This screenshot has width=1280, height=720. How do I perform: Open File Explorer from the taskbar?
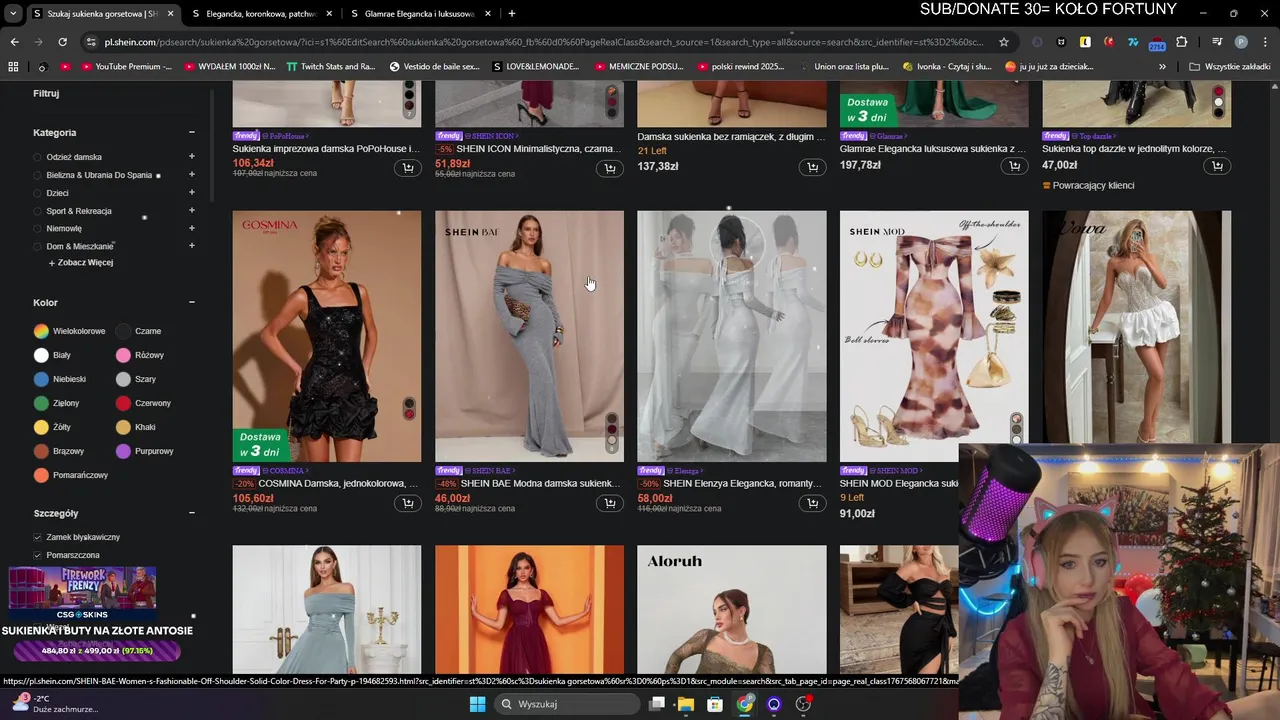(685, 704)
